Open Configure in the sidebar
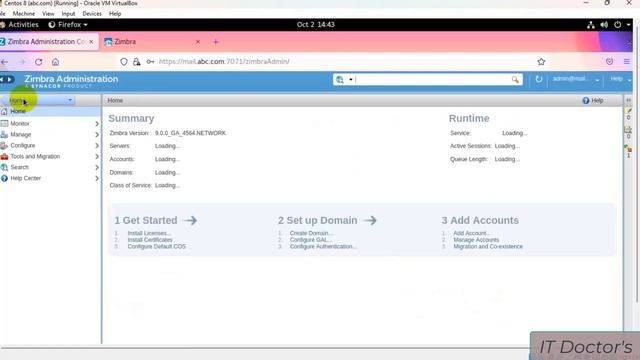The width and height of the screenshot is (640, 360). click(x=22, y=145)
